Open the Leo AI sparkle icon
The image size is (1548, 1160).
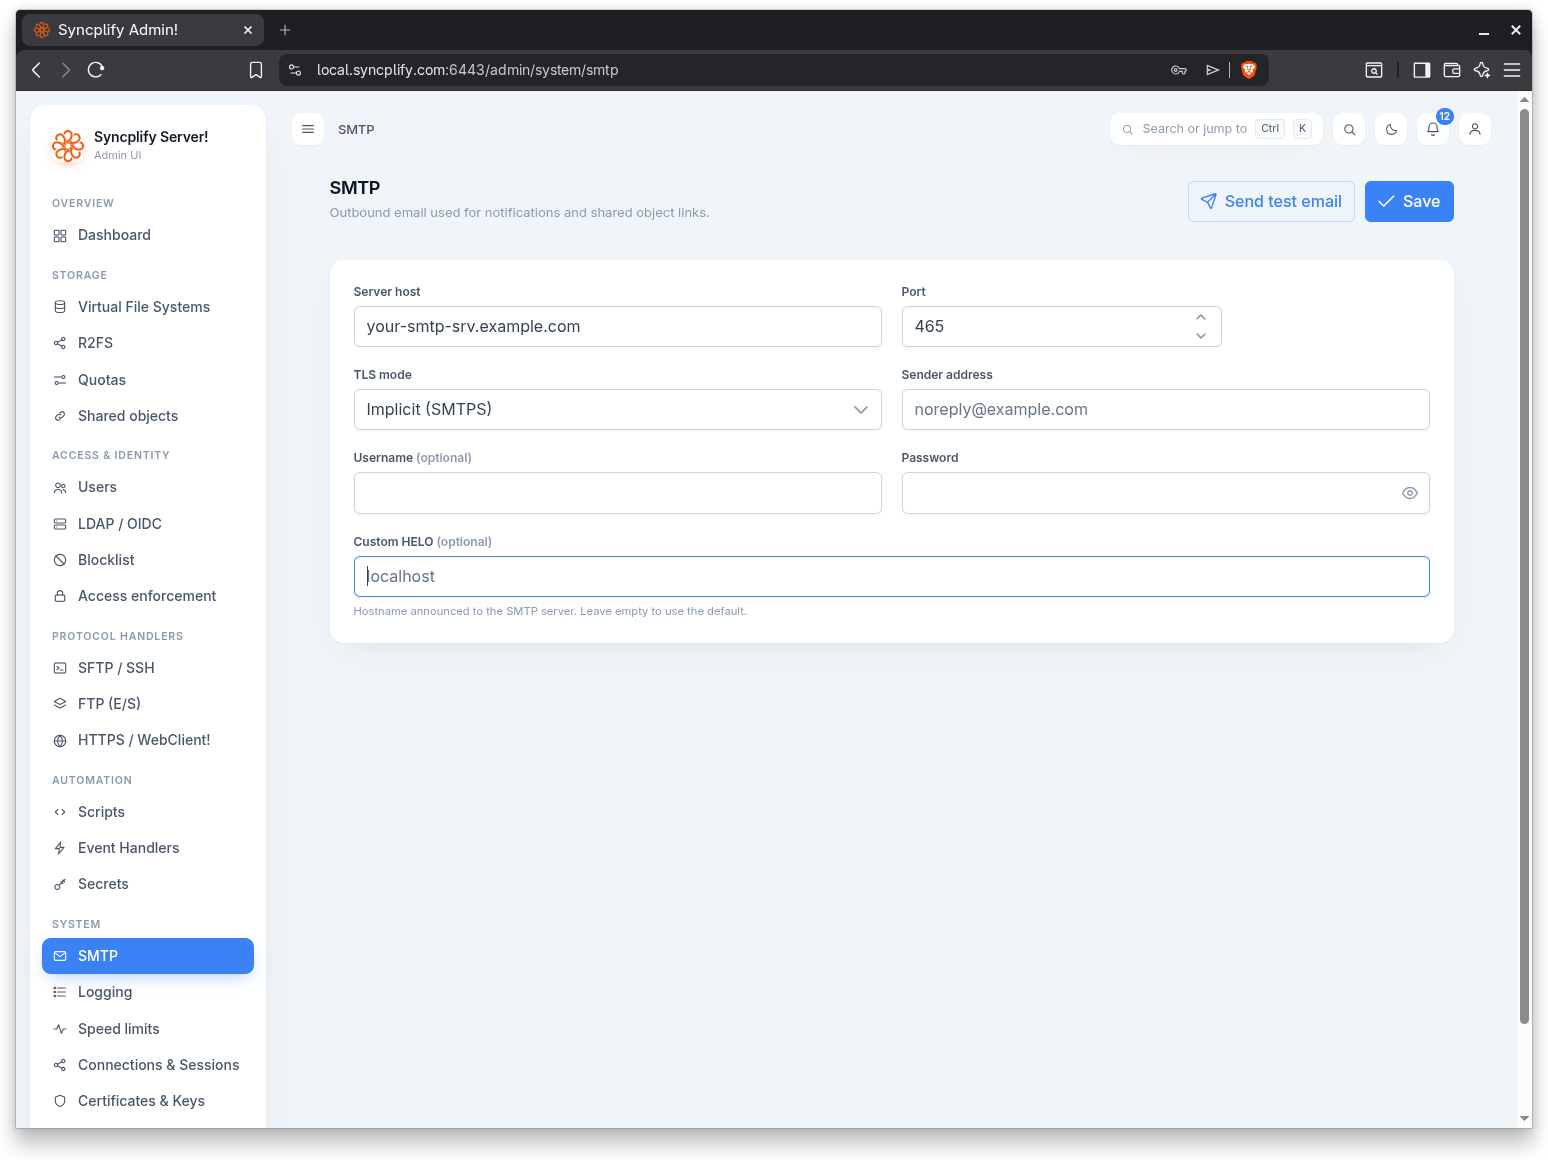pos(1482,70)
